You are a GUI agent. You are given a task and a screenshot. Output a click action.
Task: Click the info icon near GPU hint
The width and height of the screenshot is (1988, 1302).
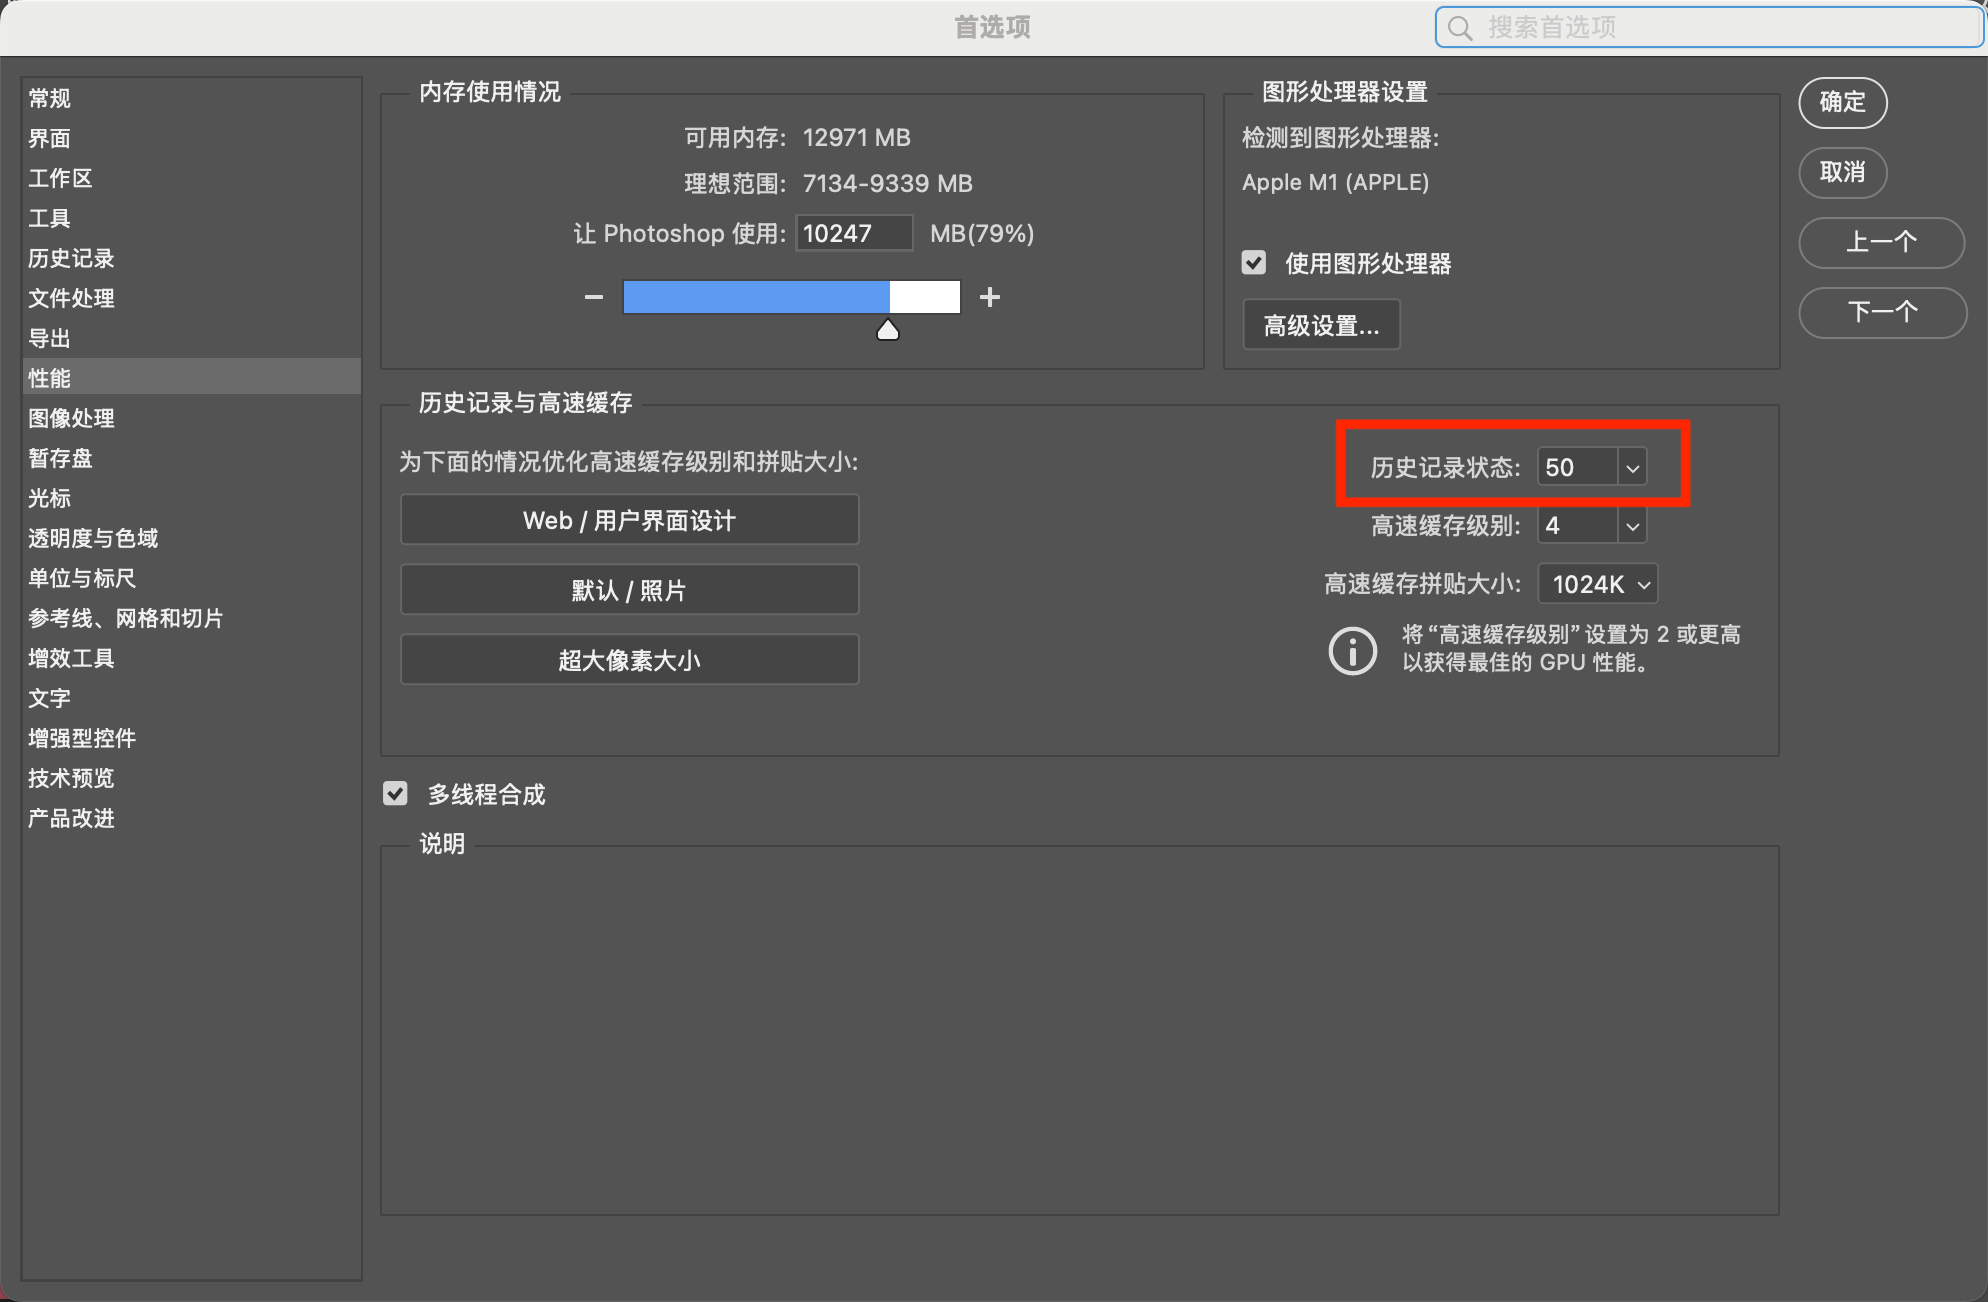pyautogui.click(x=1352, y=651)
